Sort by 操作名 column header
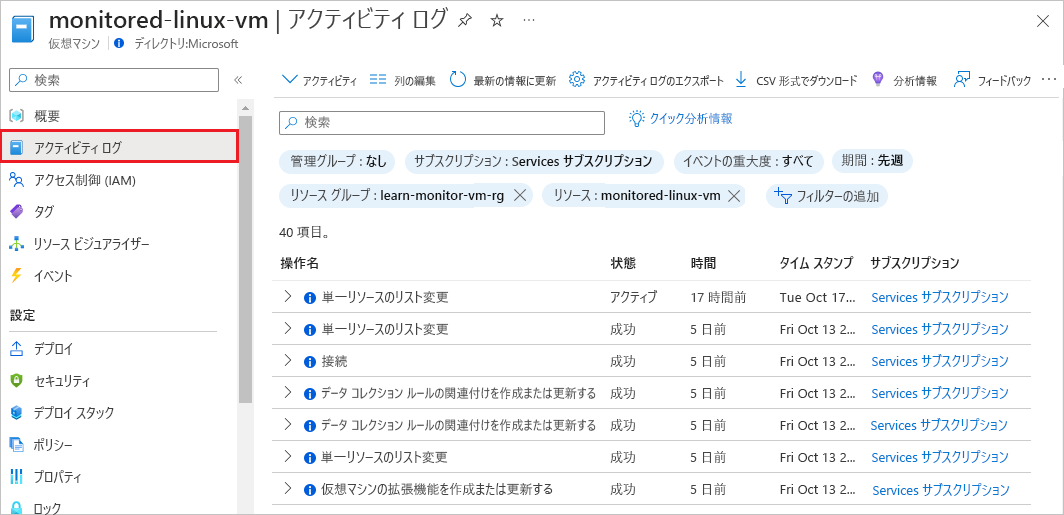Screen dimensions: 1064x515 click(x=299, y=263)
